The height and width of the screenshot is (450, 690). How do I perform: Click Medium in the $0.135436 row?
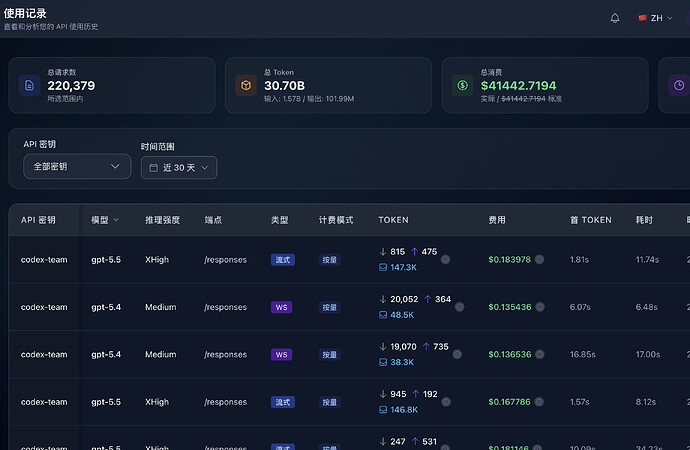coord(161,307)
